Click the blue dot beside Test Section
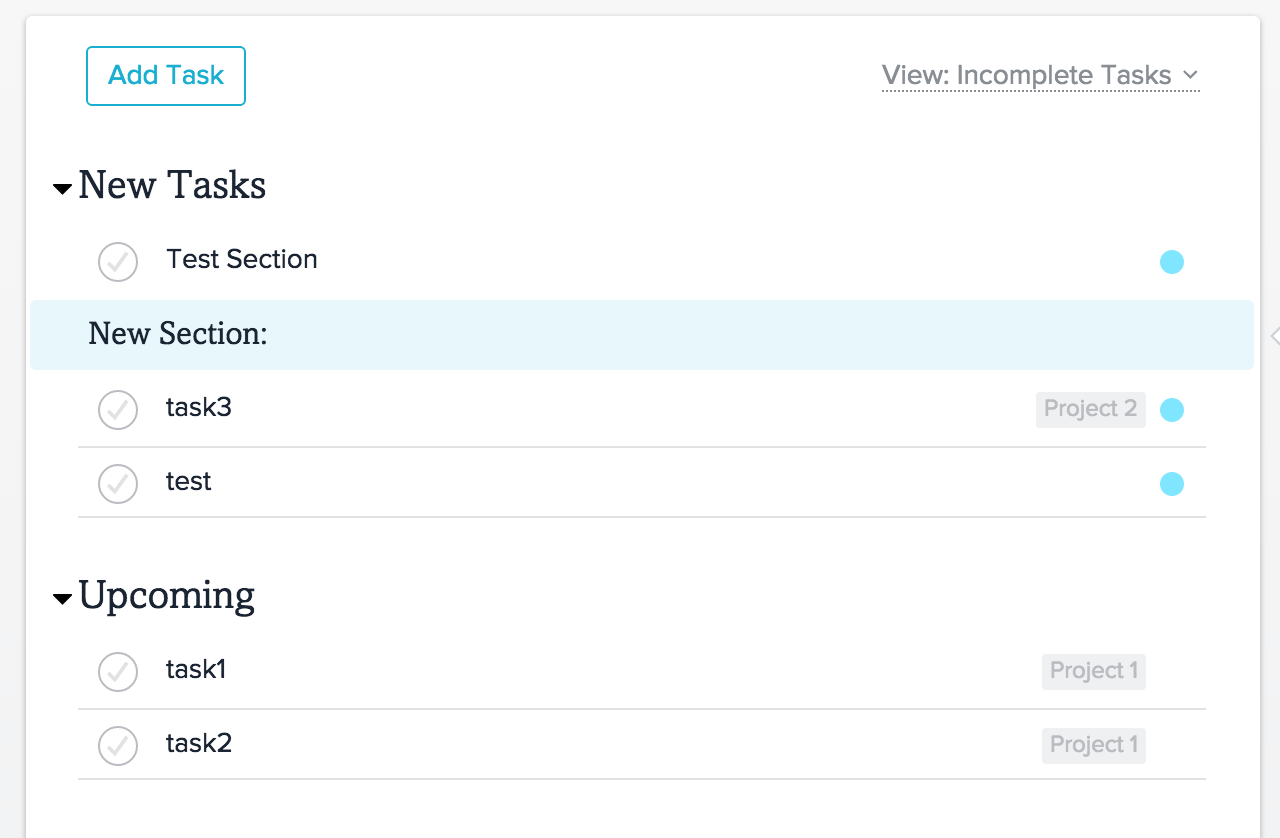1280x838 pixels. [x=1172, y=262]
